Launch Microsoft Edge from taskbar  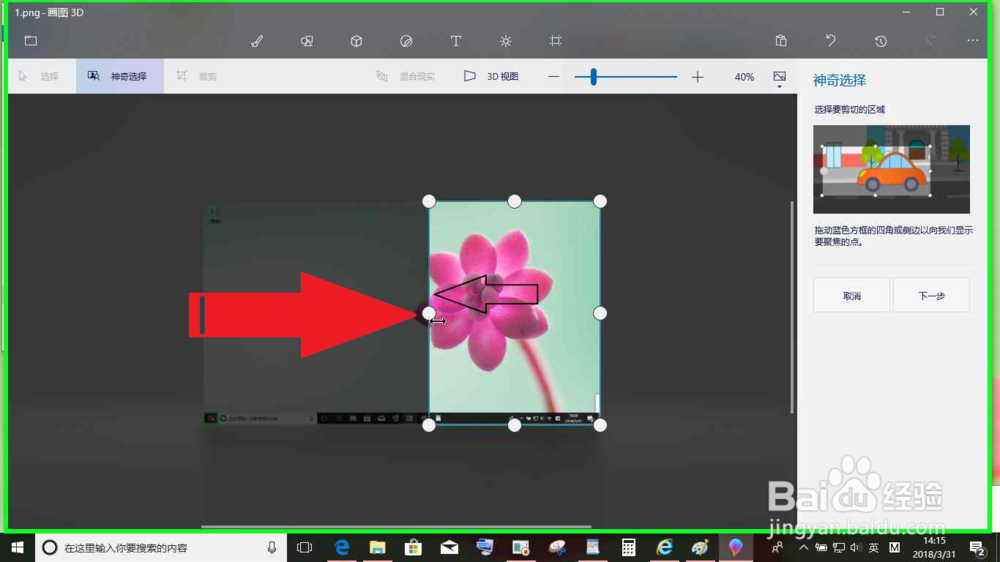(342, 547)
